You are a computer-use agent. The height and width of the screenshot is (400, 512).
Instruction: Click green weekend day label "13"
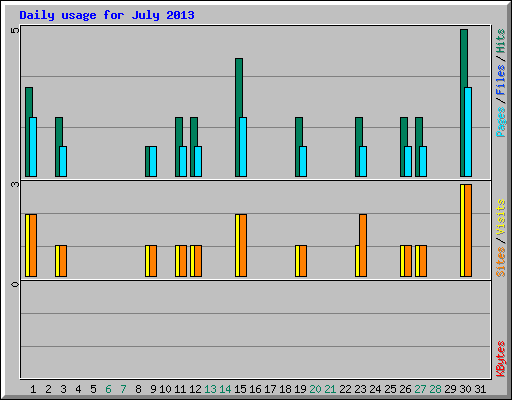click(210, 389)
